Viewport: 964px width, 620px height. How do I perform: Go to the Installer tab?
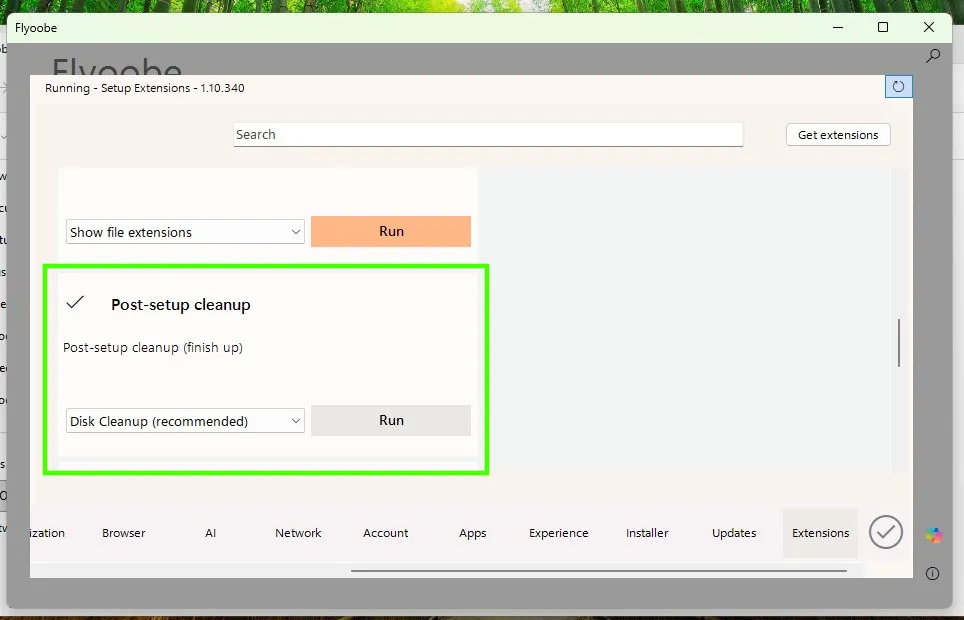(646, 533)
